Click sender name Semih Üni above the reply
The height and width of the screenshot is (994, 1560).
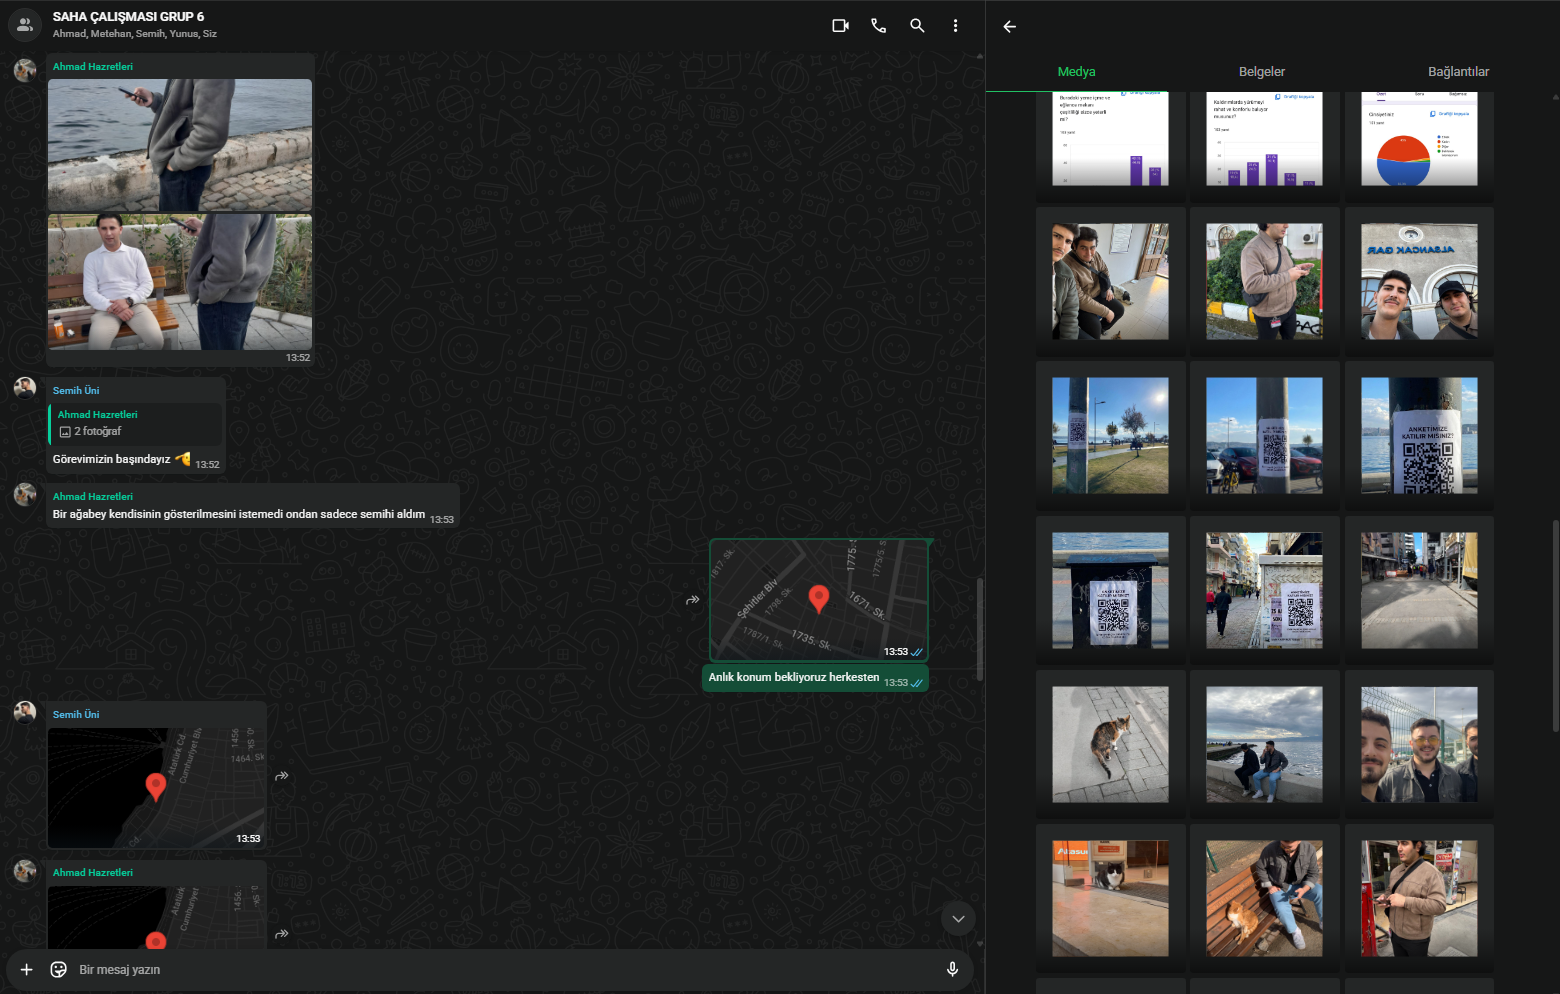click(76, 390)
